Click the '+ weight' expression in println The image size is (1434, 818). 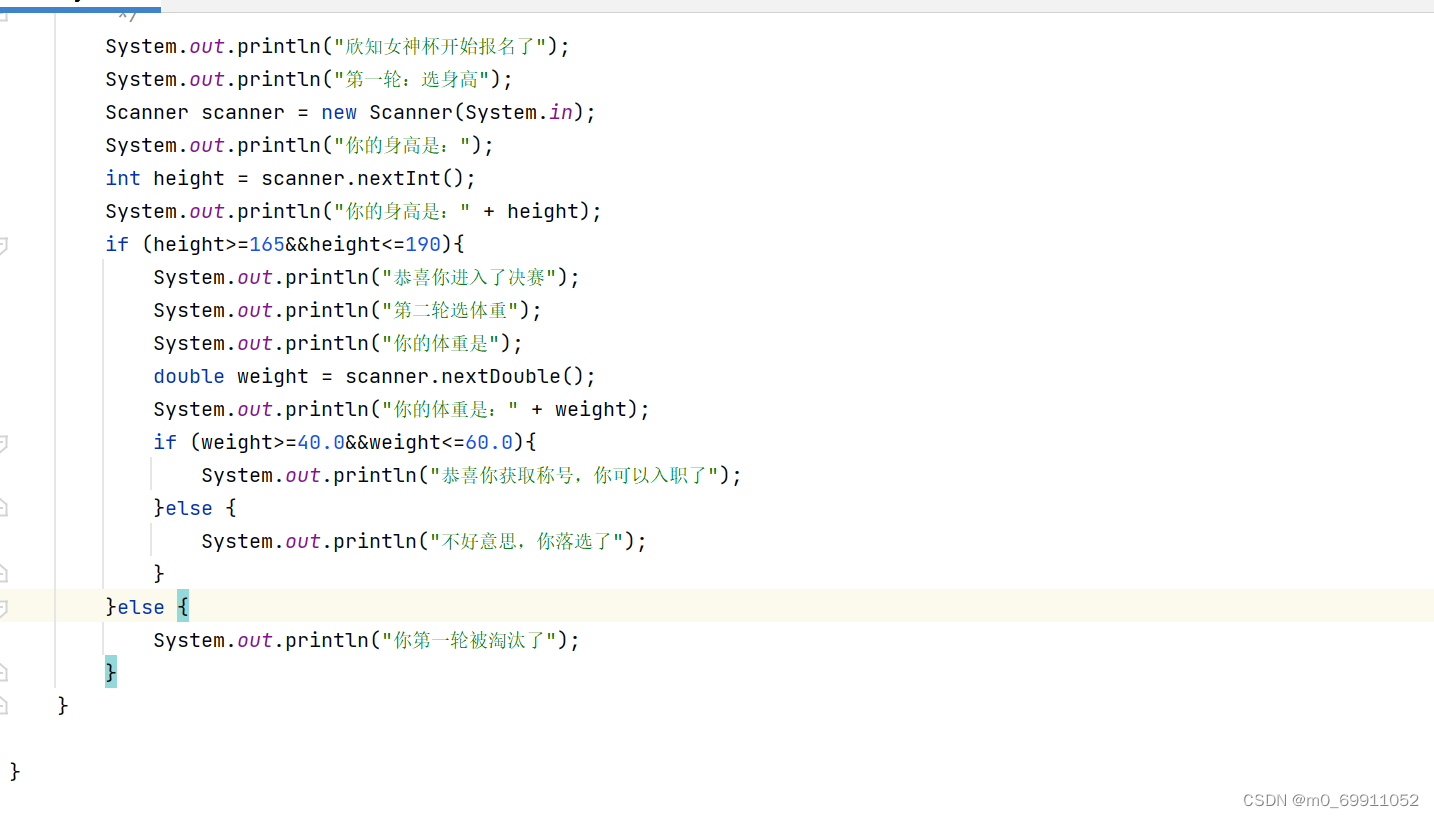point(579,409)
